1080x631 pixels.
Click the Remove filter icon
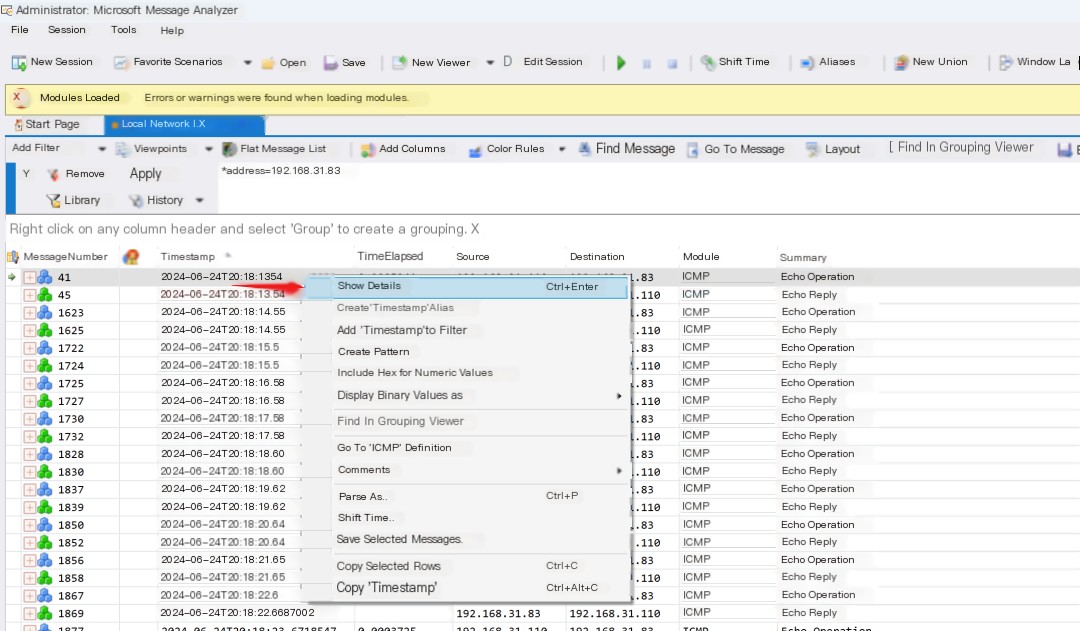coord(53,174)
